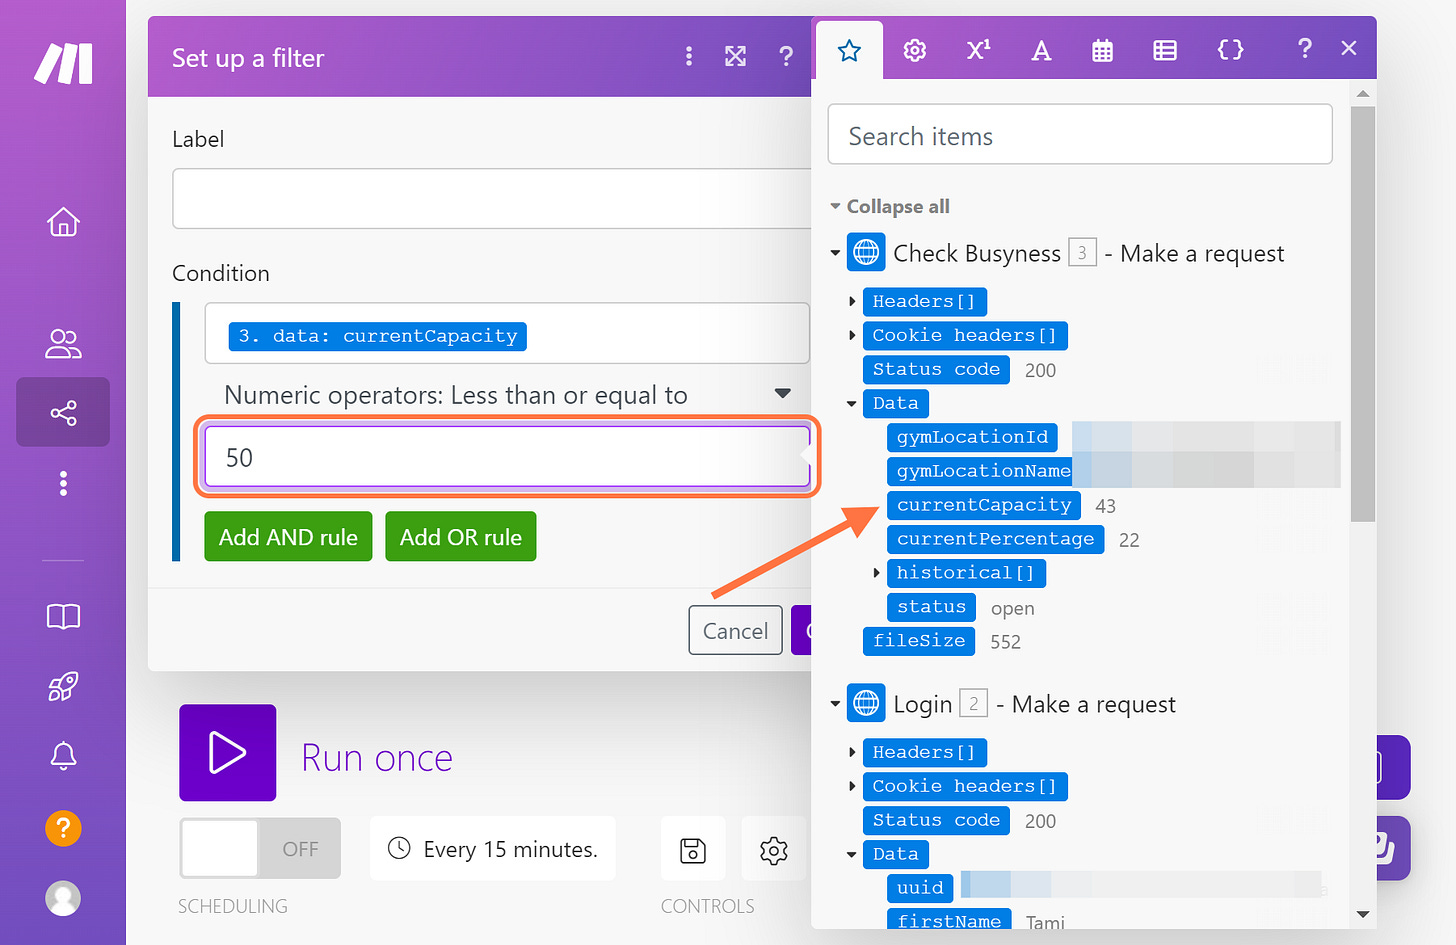
Task: Click Add OR rule button
Action: pos(461,537)
